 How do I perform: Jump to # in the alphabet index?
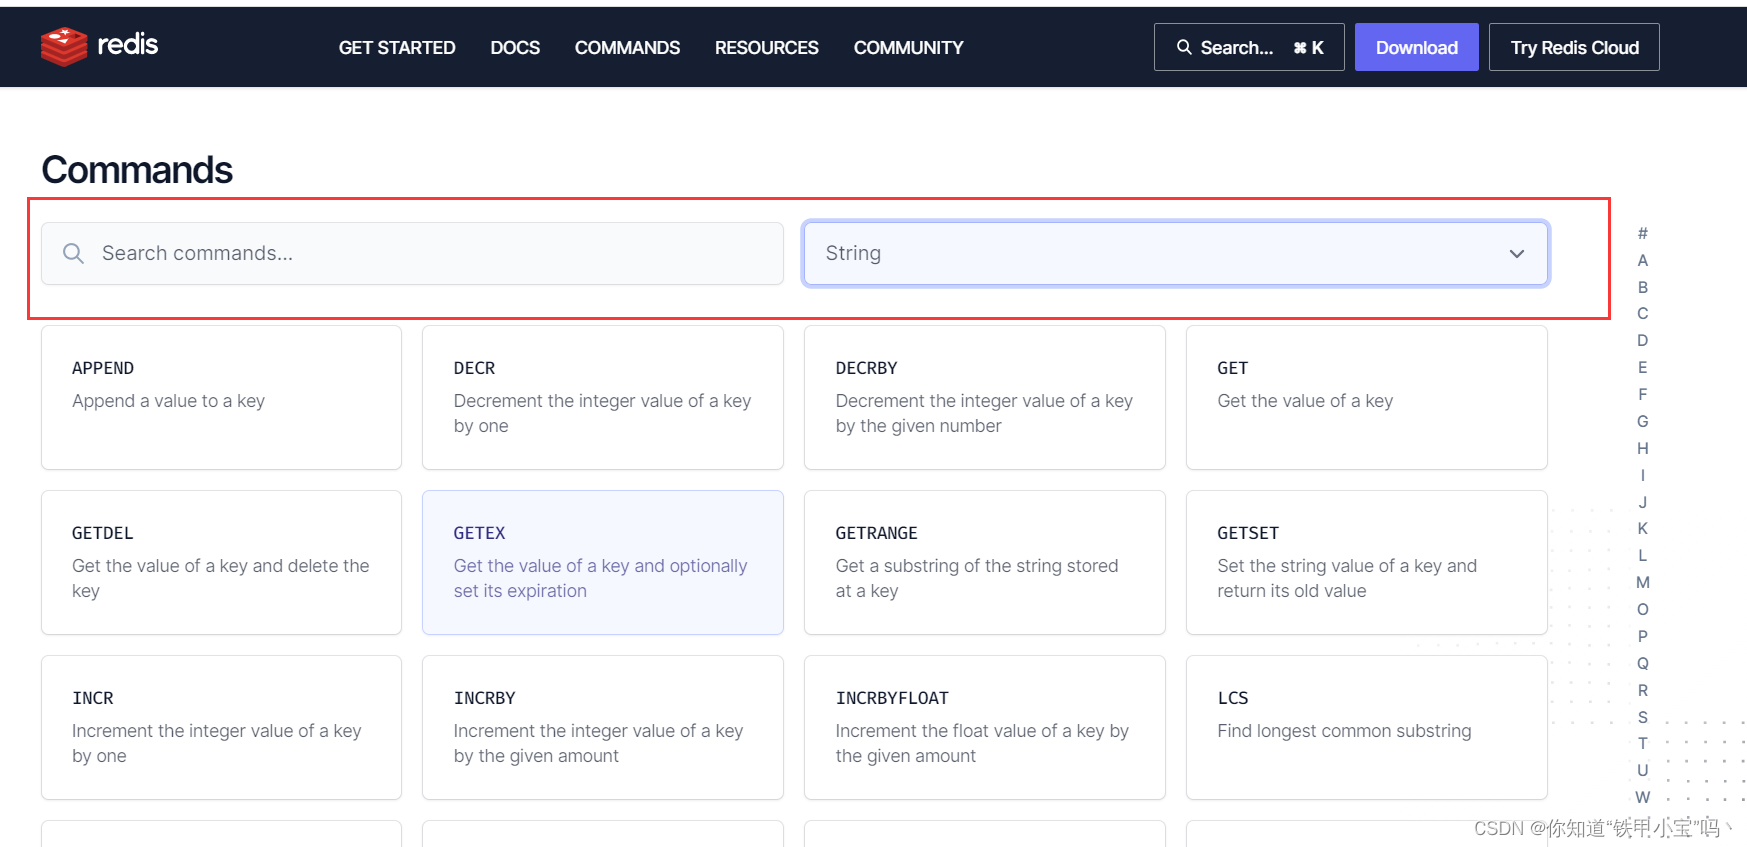point(1642,233)
